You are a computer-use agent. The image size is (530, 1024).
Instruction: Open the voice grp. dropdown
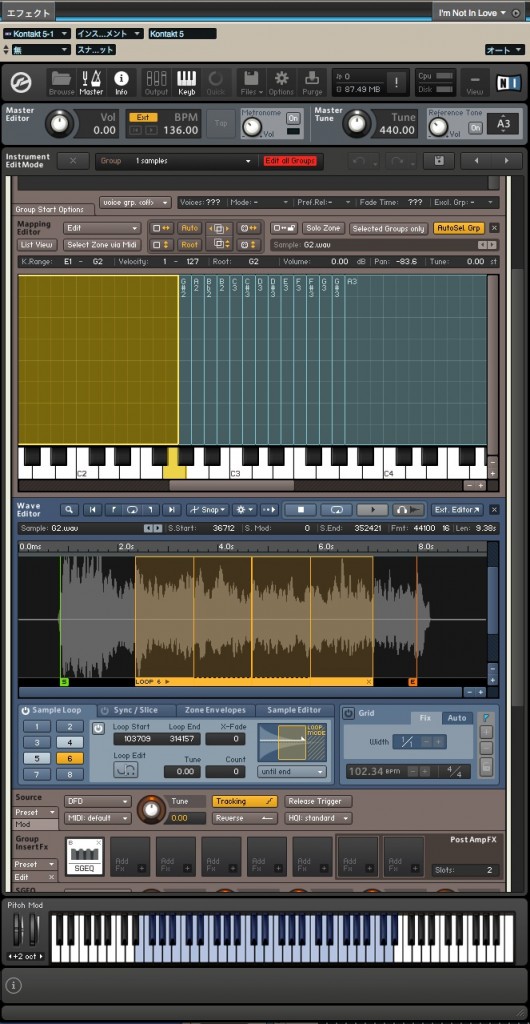click(x=136, y=202)
